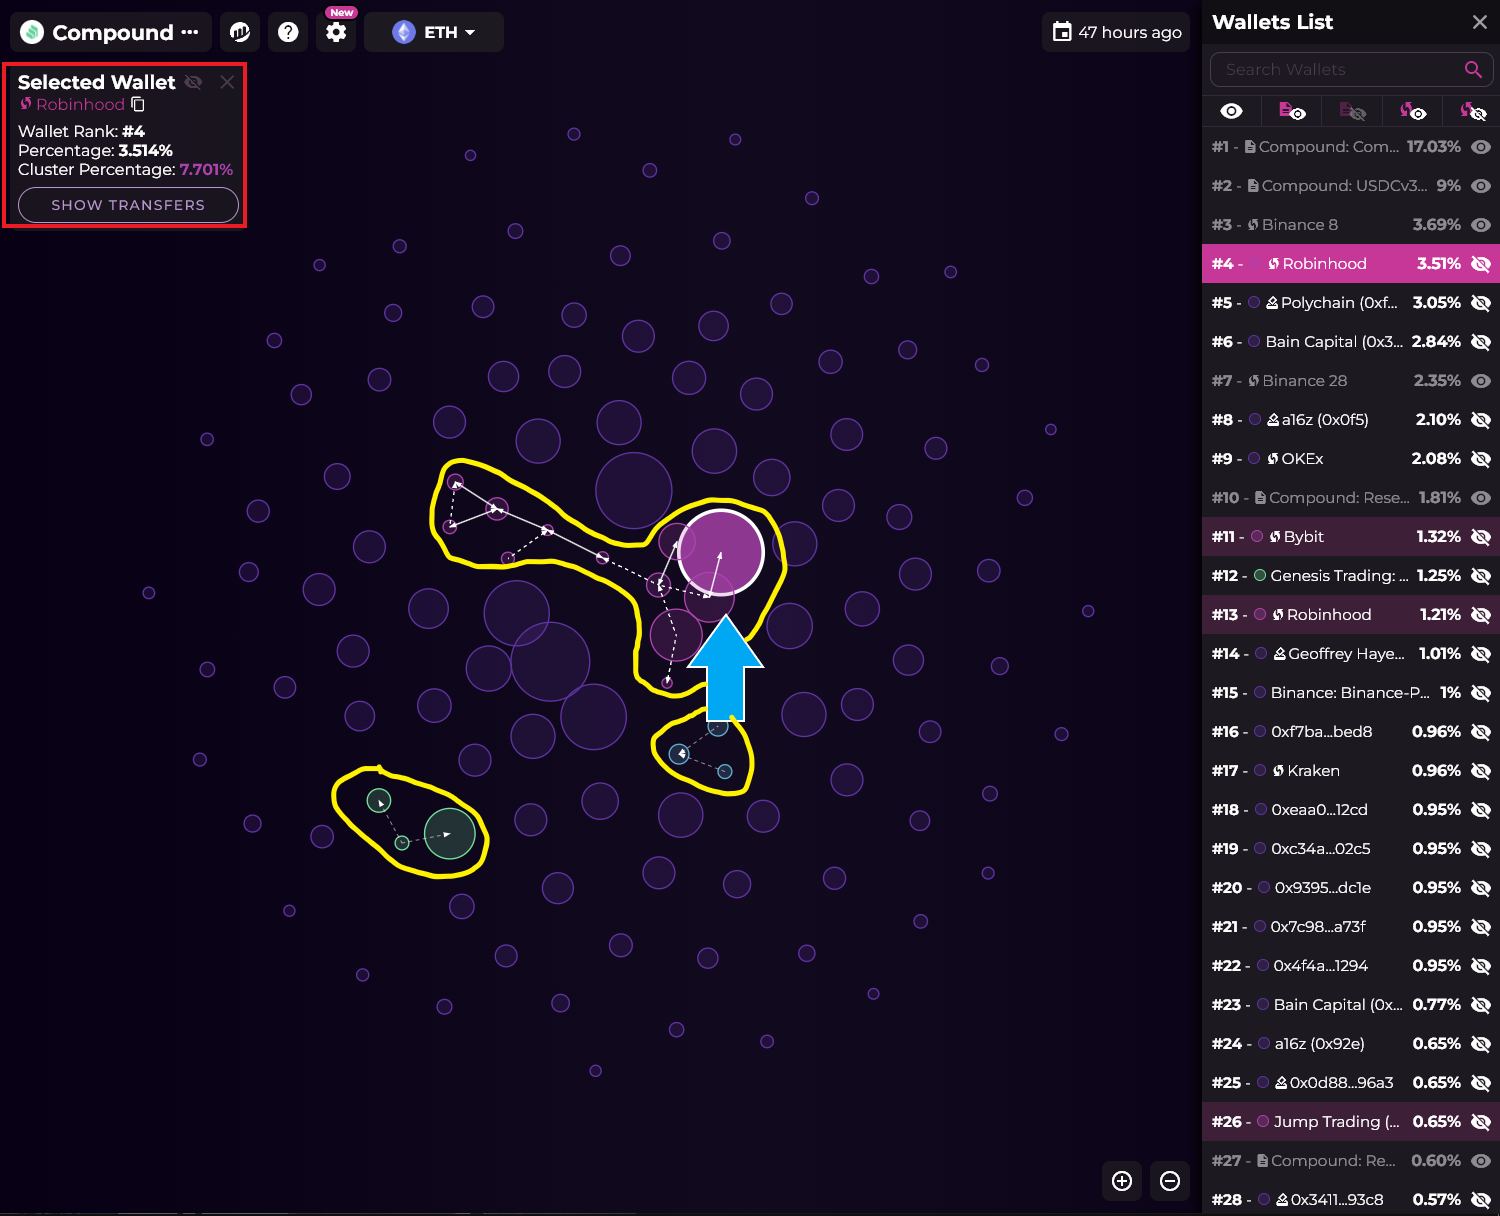Select the #22 0x4f4a...1294 row

pyautogui.click(x=1351, y=966)
